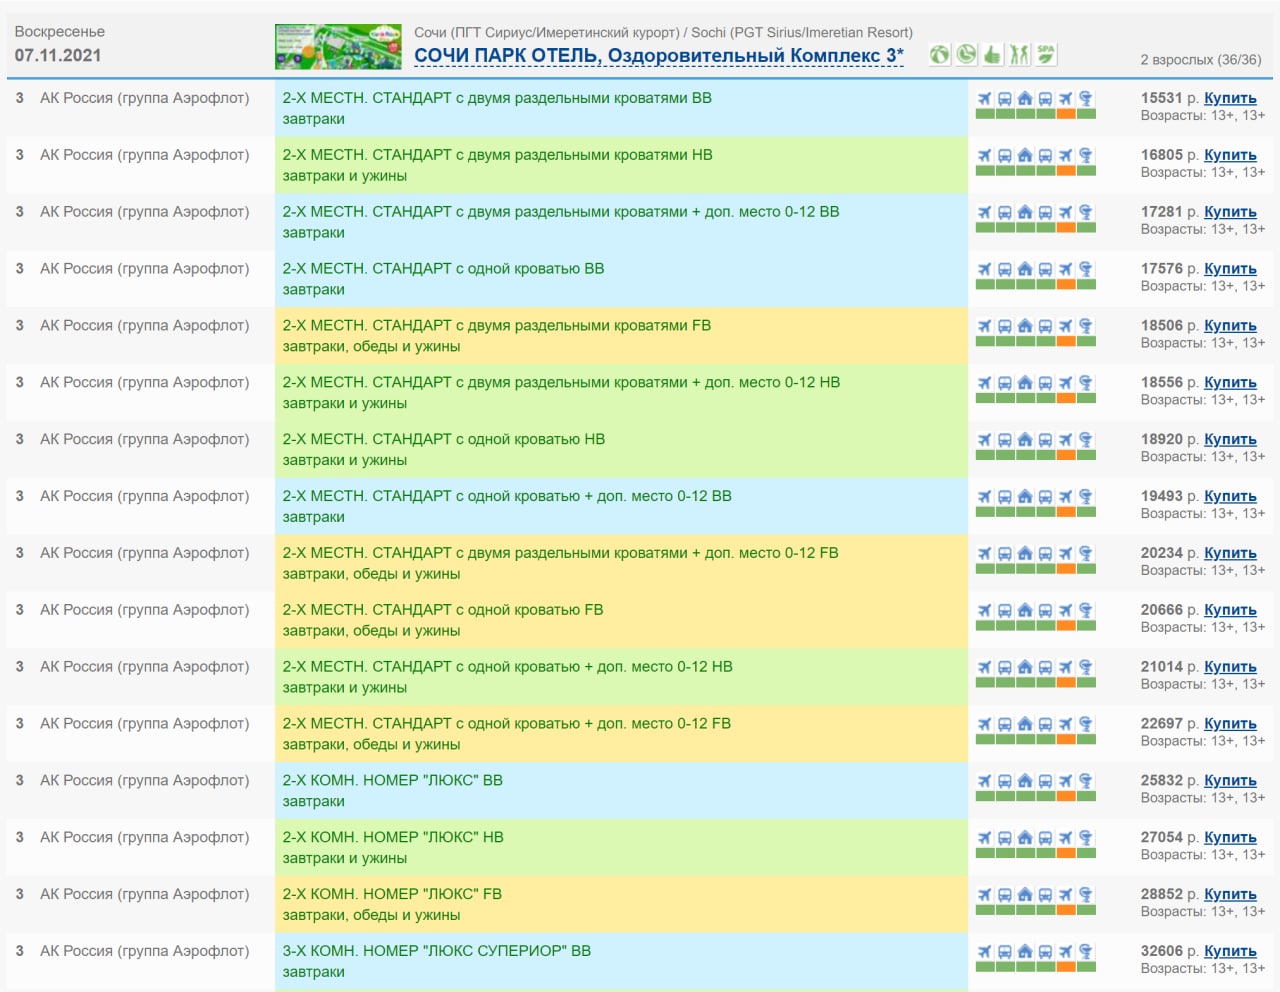
Task: Click Купить next to 17576 р.
Action: point(1230,269)
